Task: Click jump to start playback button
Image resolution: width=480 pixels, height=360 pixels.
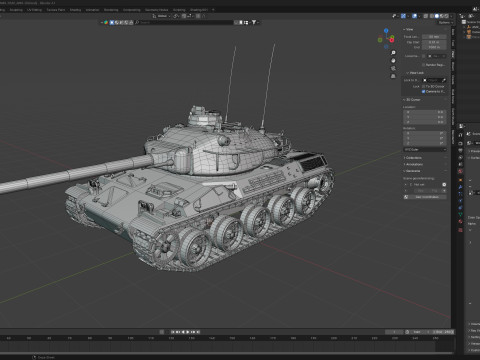Action: (x=173, y=332)
